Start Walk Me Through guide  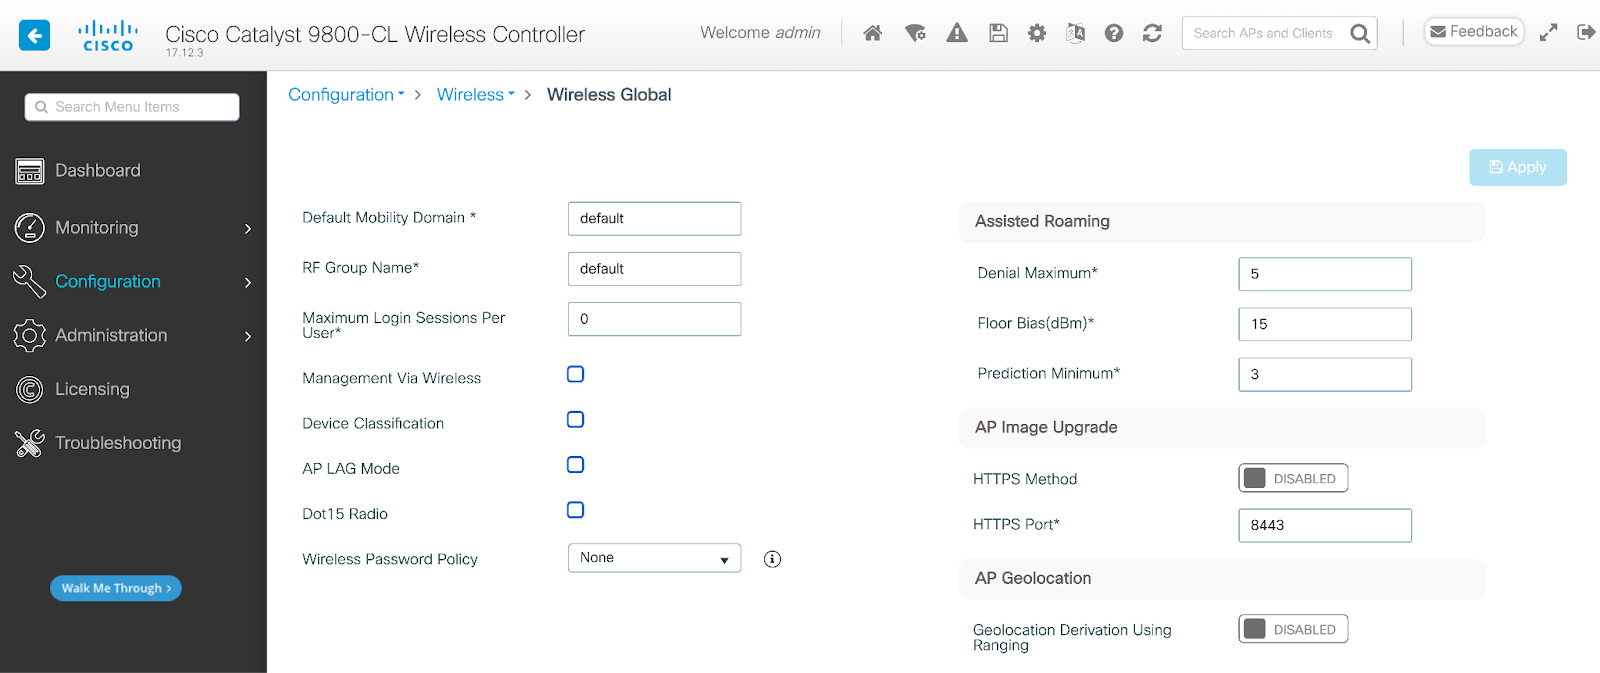(116, 588)
